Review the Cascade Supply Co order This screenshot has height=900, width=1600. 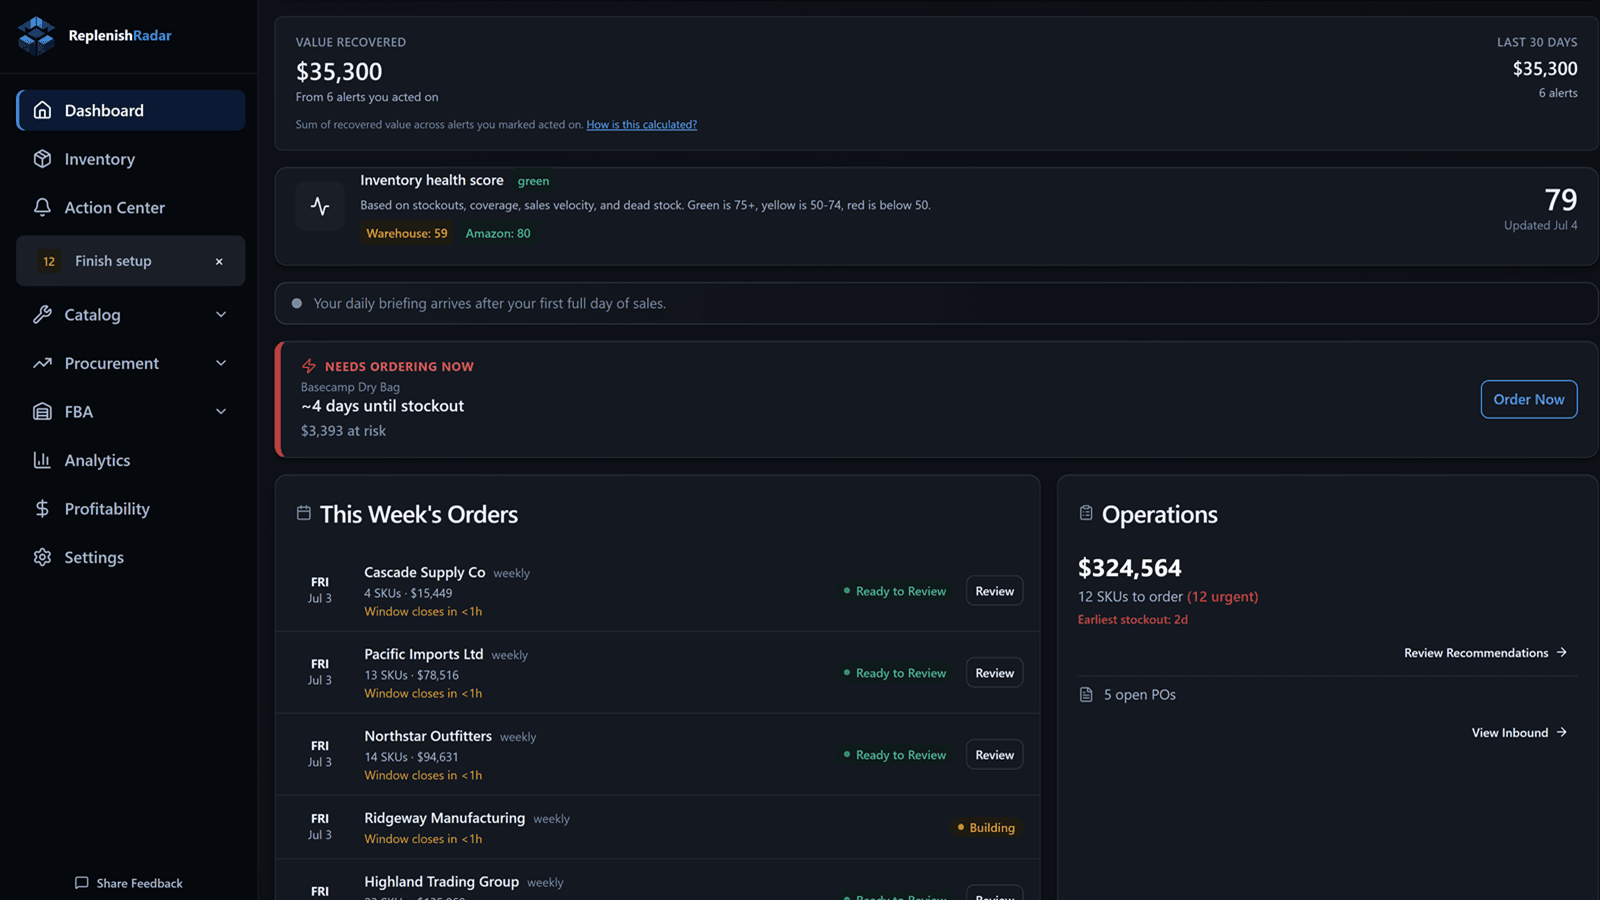(x=994, y=591)
